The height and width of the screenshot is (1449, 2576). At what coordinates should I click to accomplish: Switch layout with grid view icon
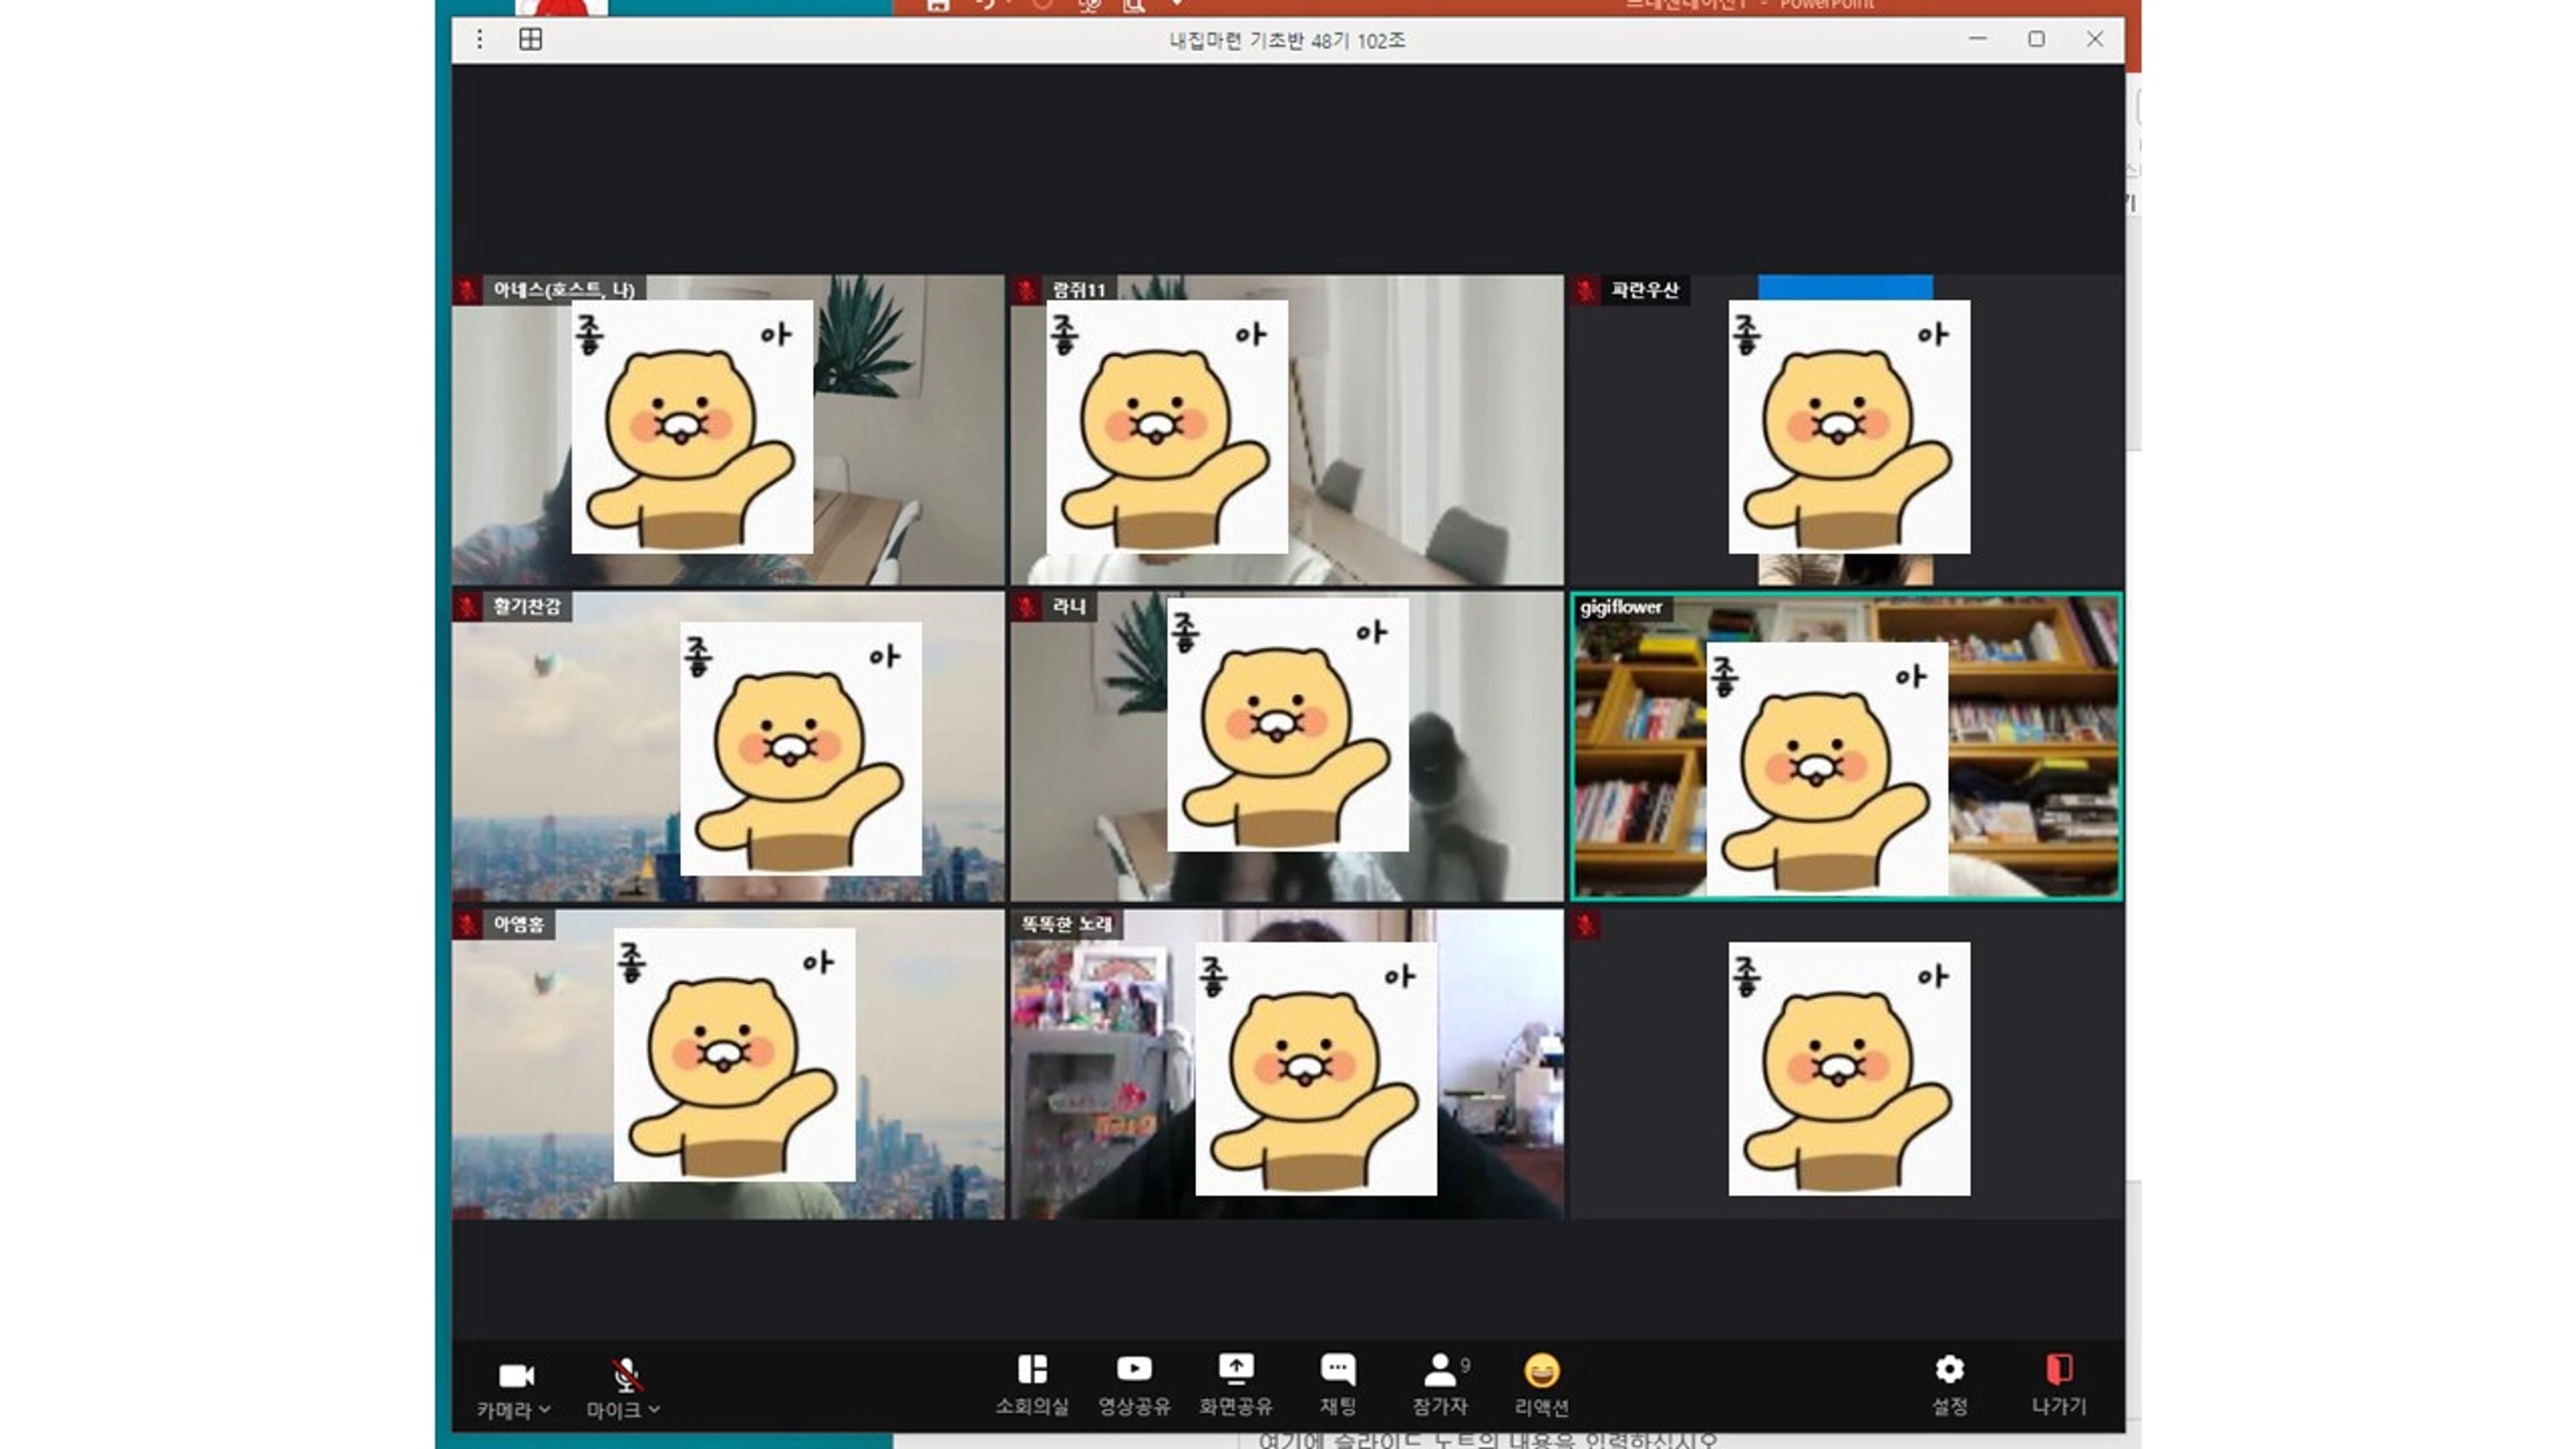[531, 39]
